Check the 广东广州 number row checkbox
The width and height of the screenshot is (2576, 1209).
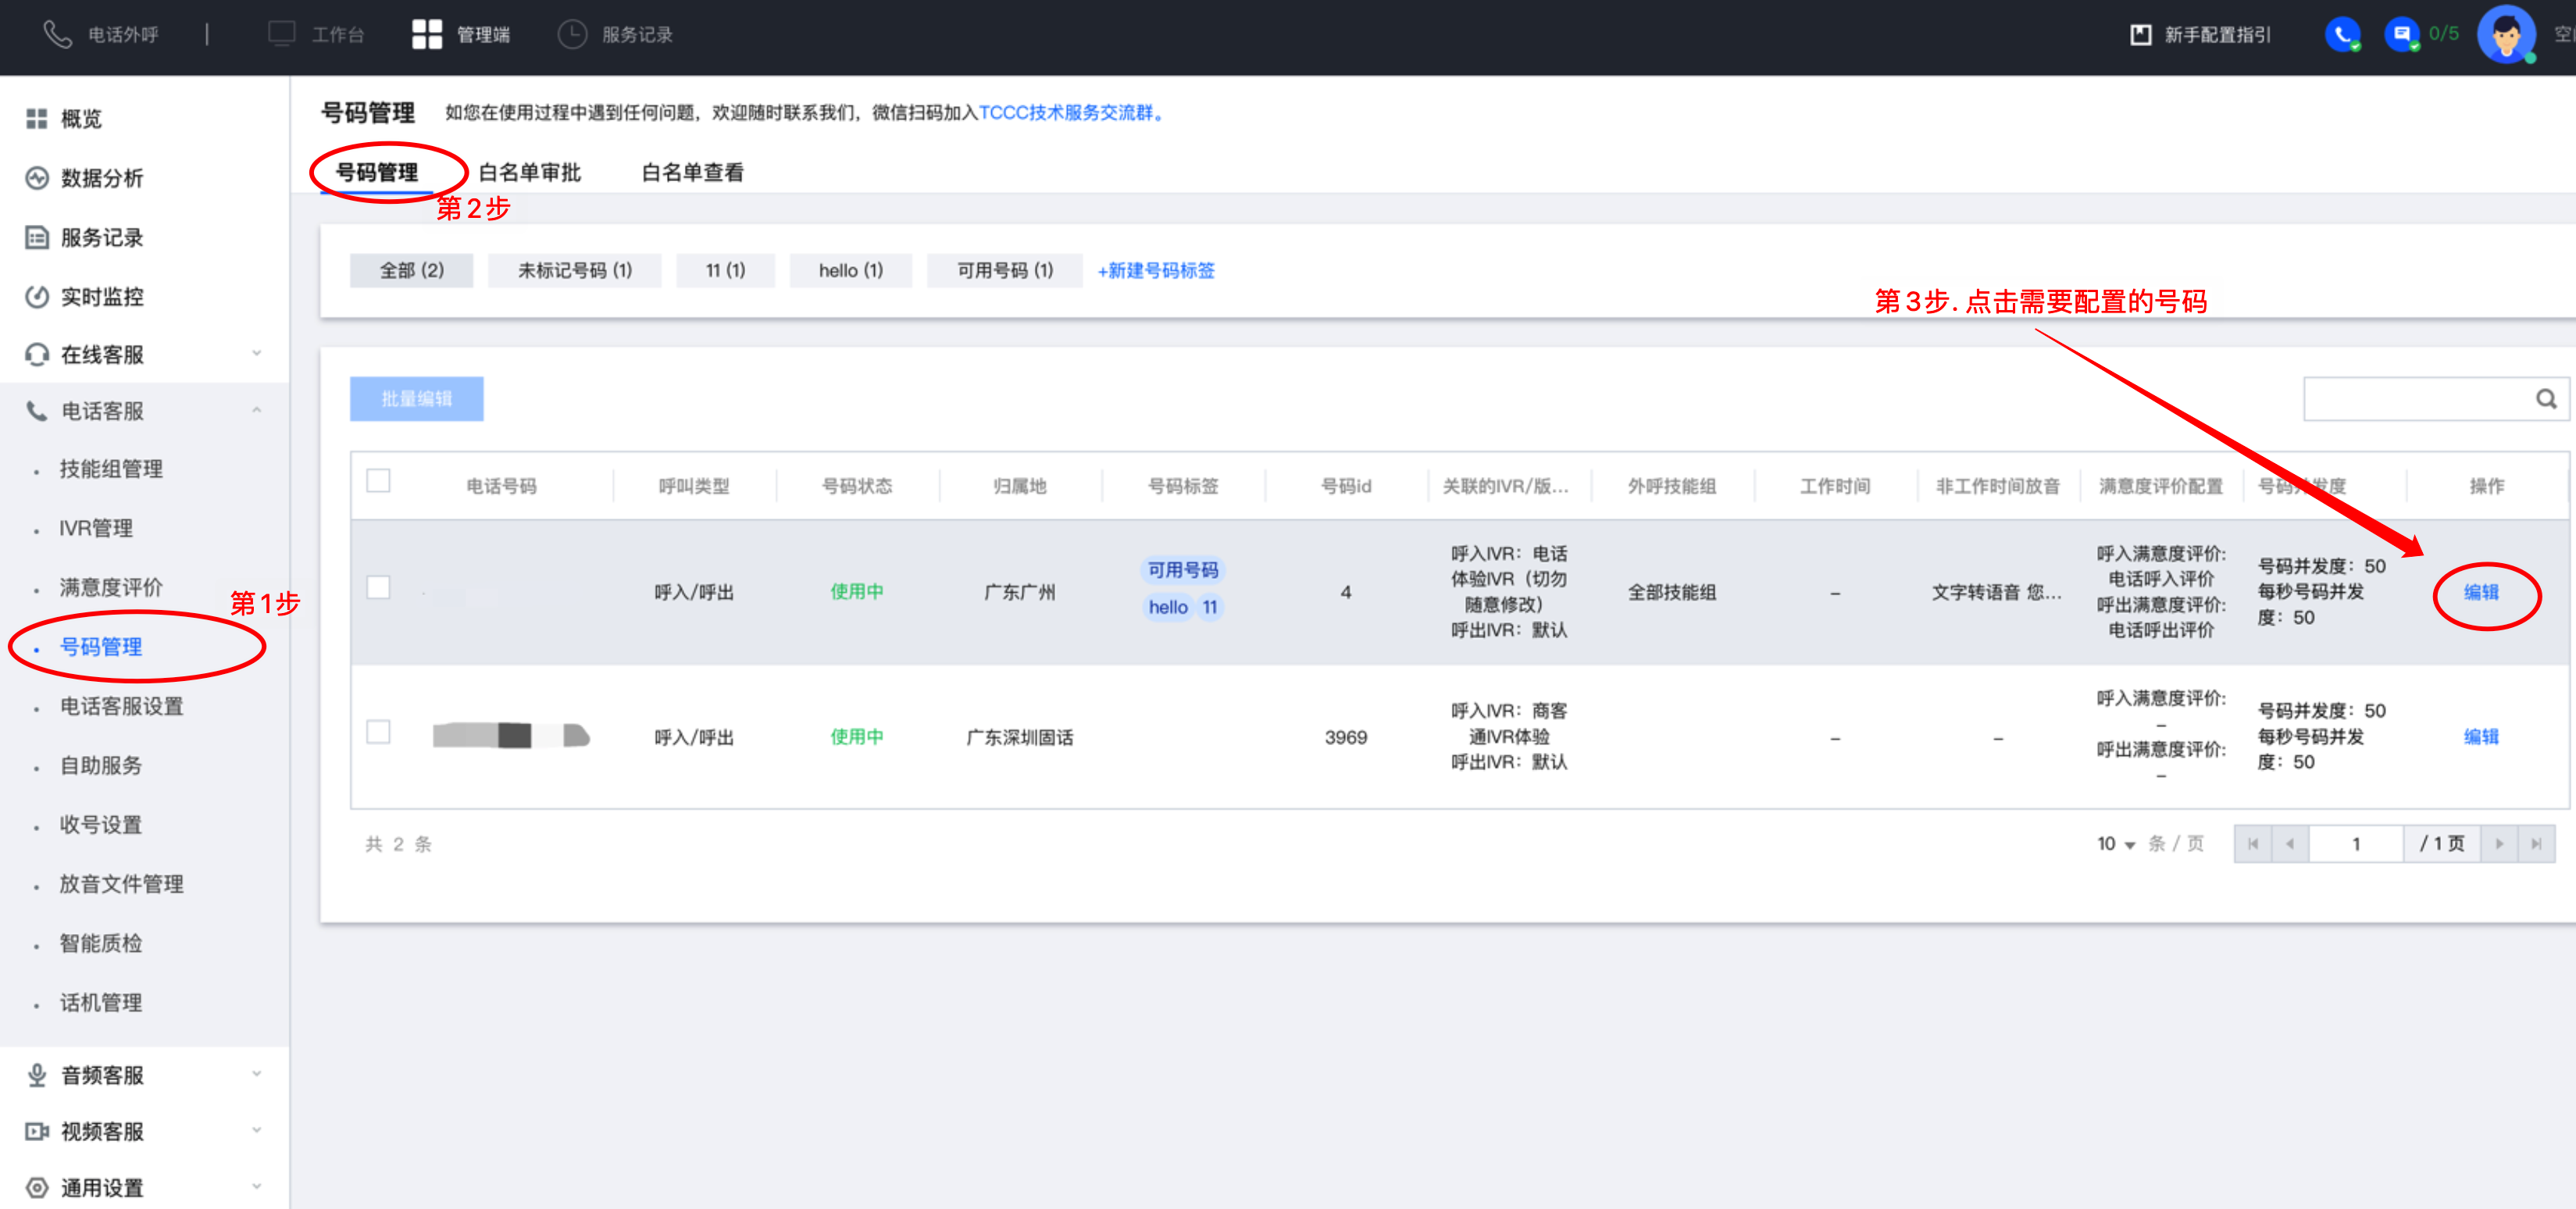point(378,588)
